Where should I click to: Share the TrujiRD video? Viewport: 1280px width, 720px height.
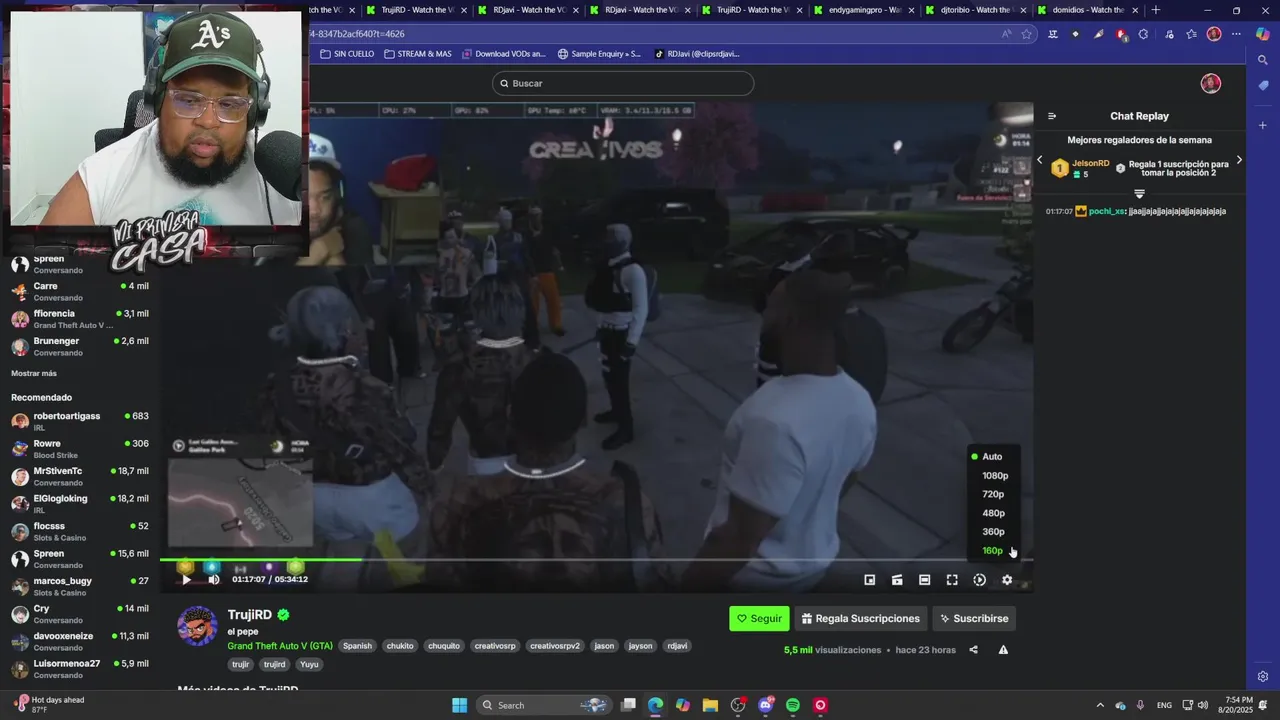click(x=973, y=650)
